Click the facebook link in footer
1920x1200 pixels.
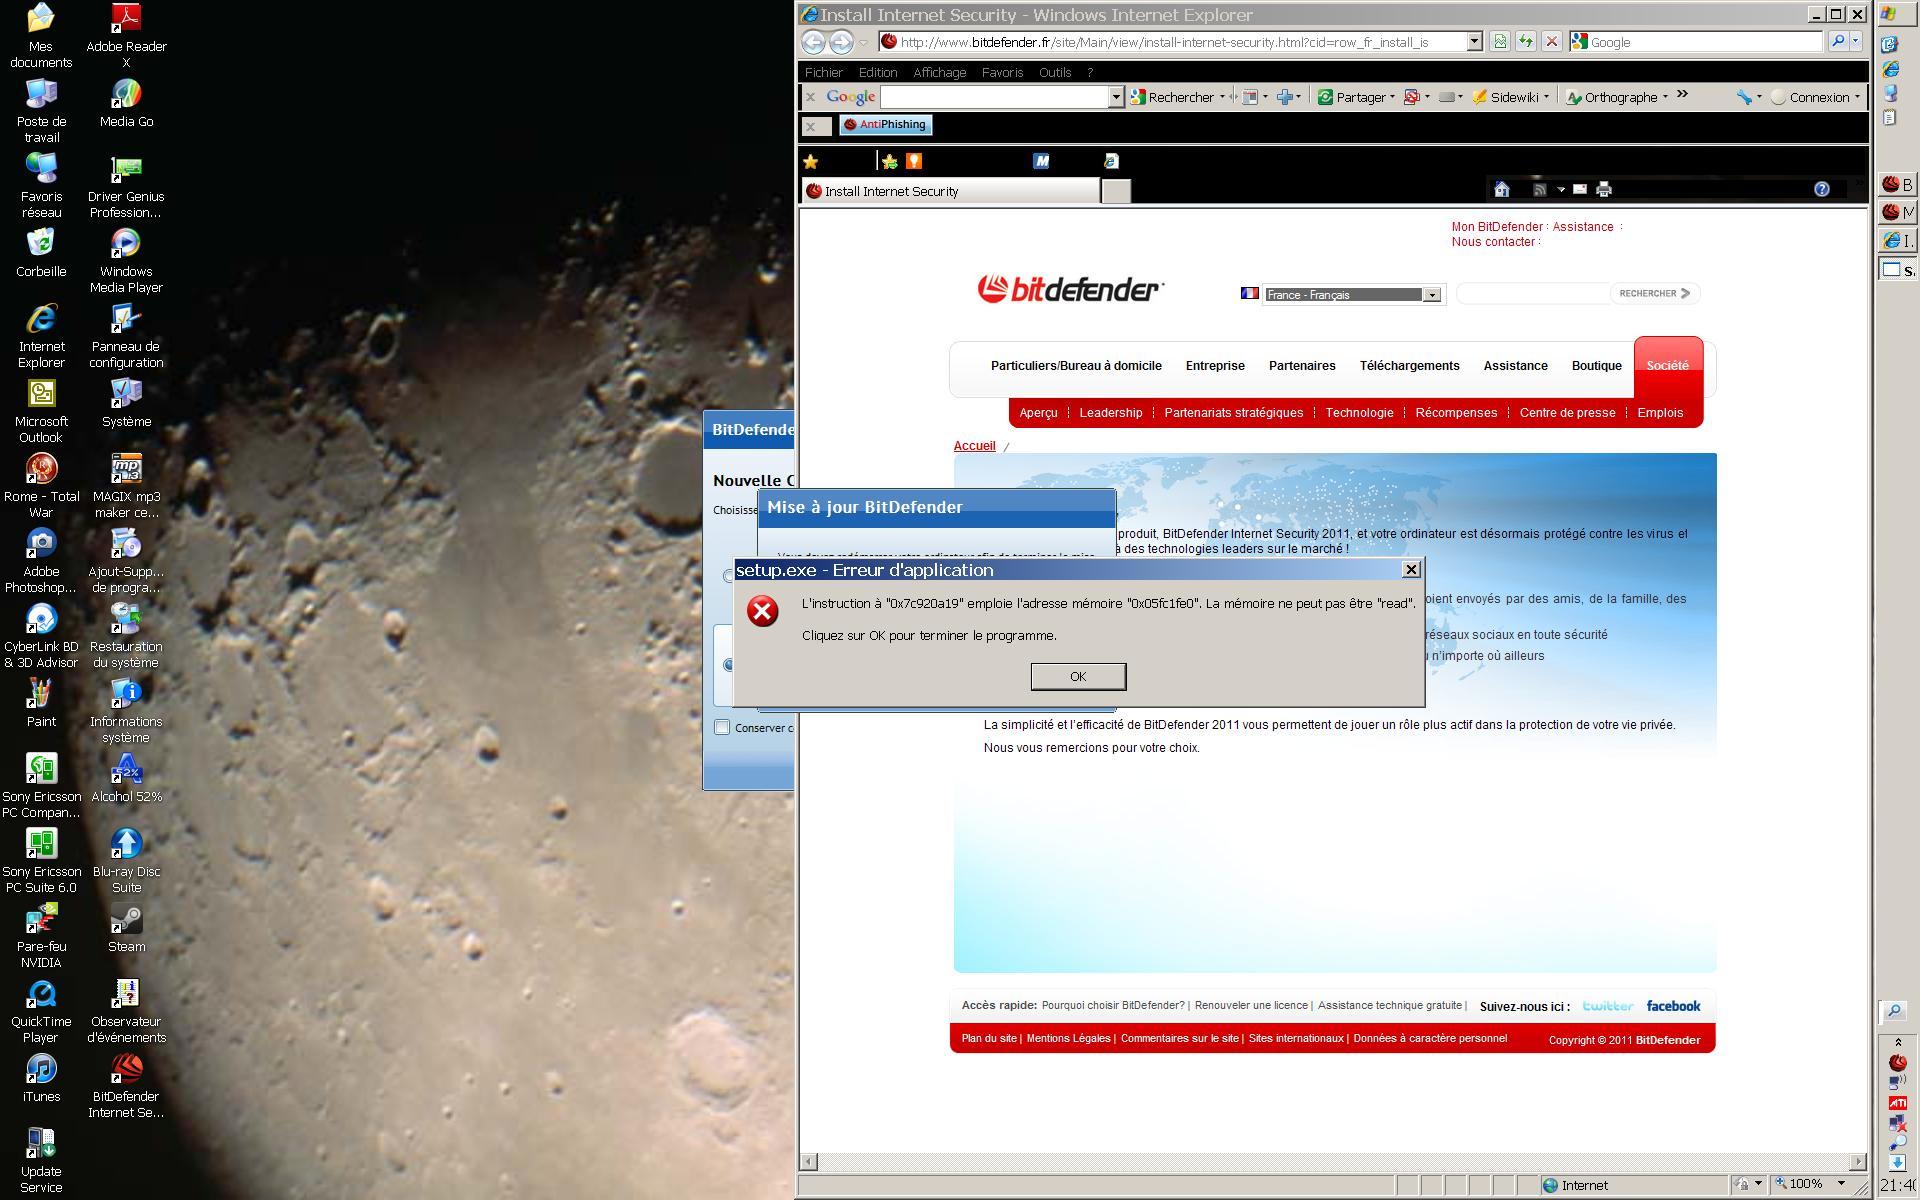click(x=1673, y=1006)
